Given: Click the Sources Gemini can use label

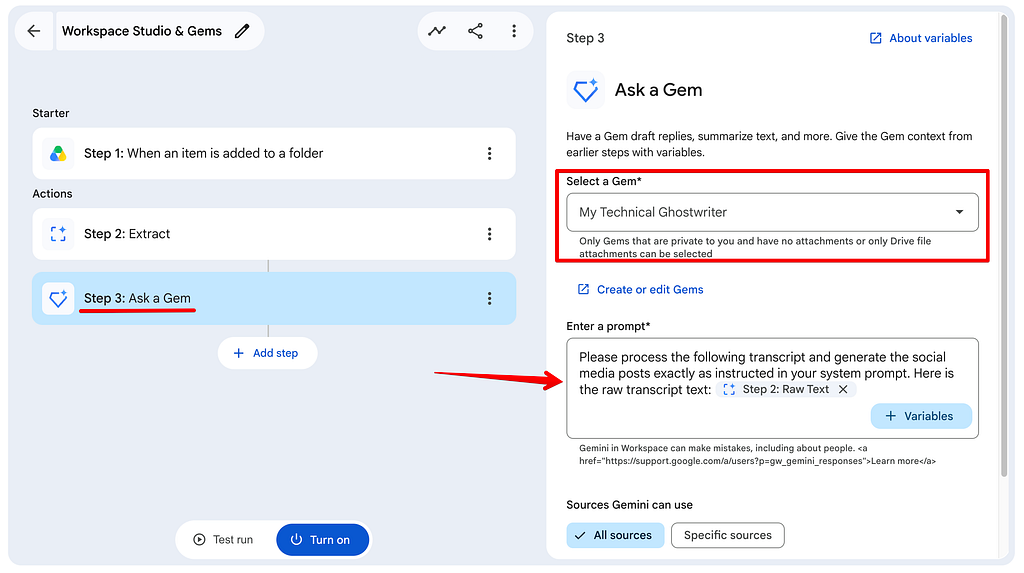Looking at the screenshot, I should (x=630, y=504).
